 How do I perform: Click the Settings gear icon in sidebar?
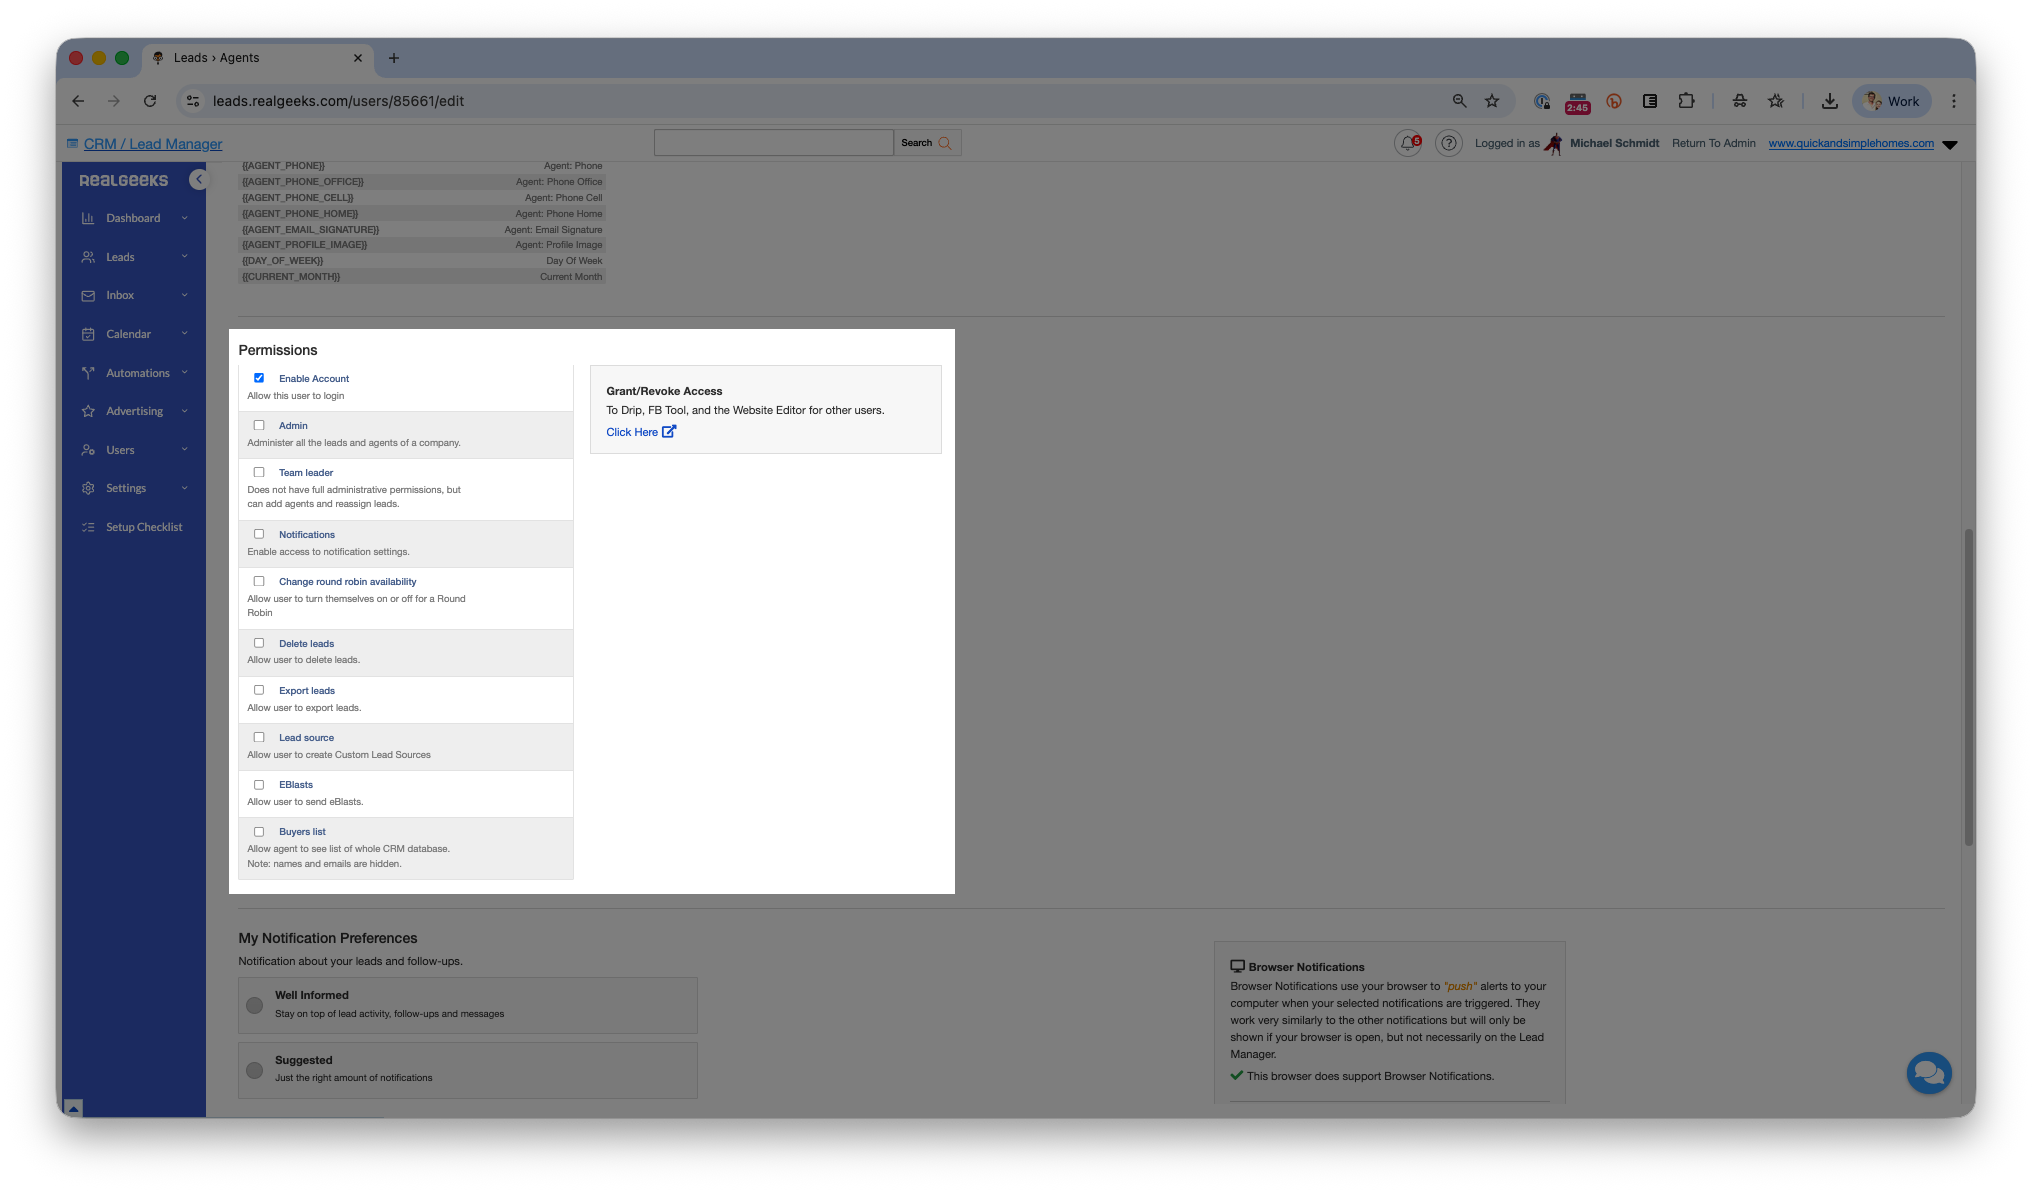point(88,488)
